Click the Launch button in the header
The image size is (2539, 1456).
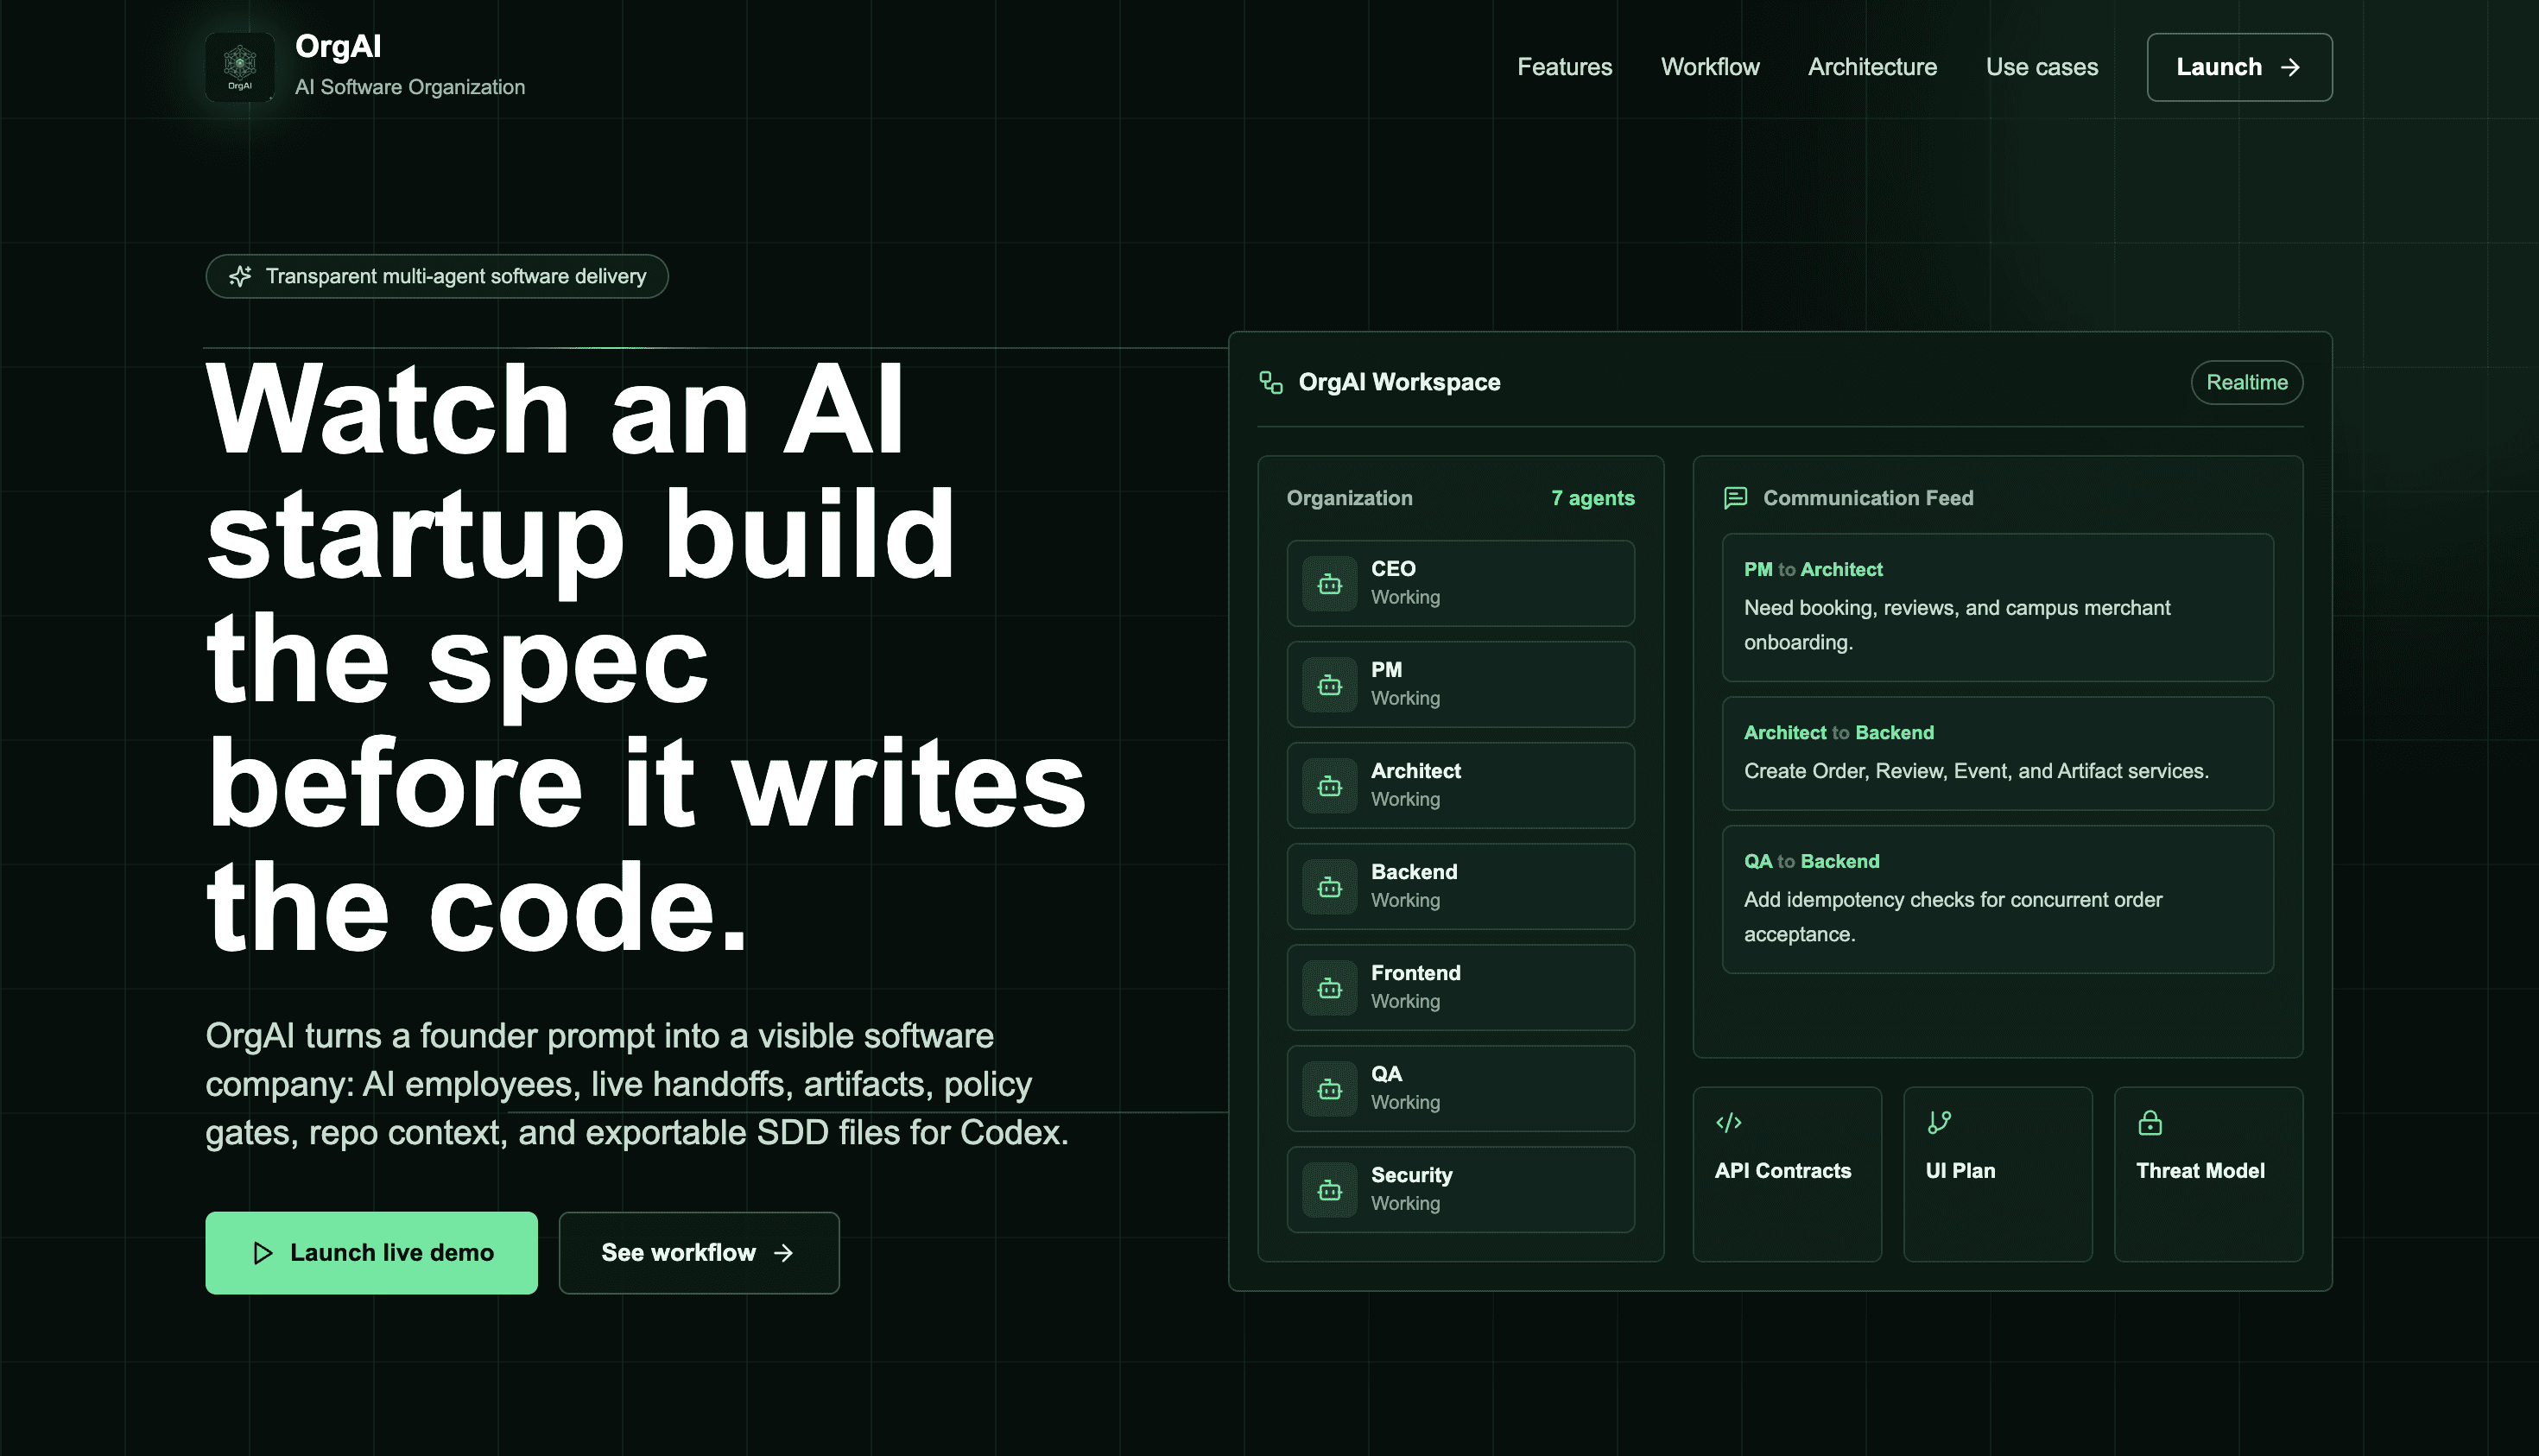pyautogui.click(x=2239, y=67)
